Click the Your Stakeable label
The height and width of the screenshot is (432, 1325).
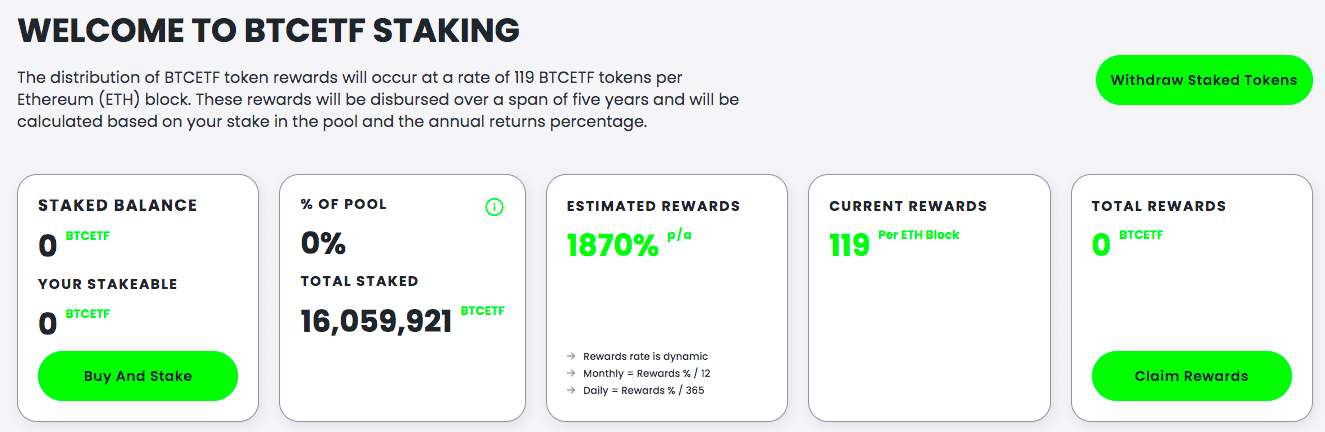click(107, 284)
